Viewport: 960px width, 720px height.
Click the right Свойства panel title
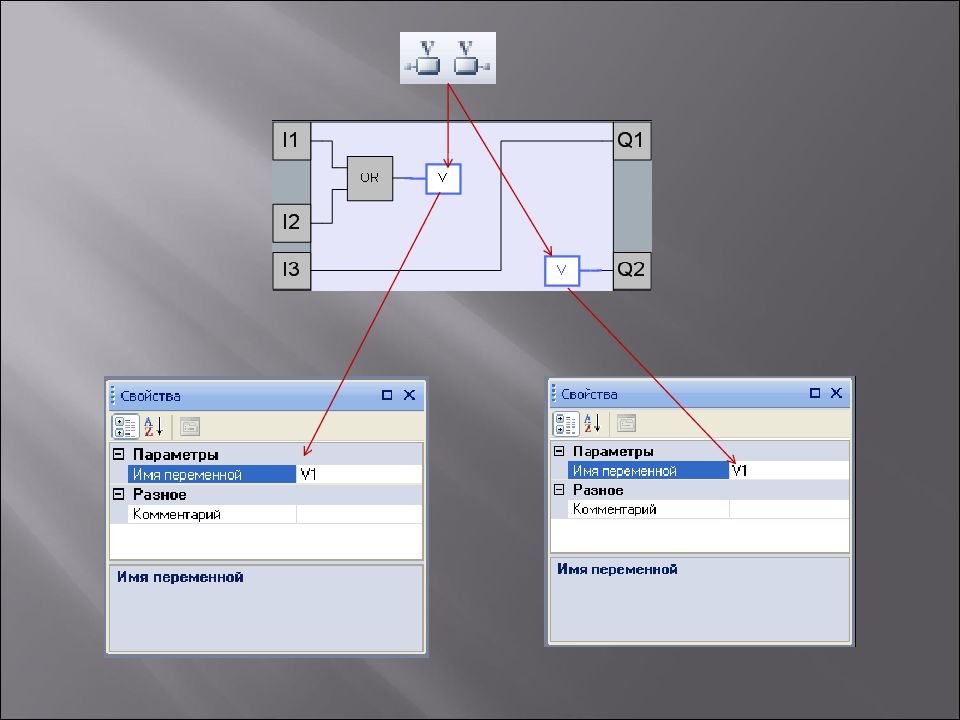pos(589,394)
